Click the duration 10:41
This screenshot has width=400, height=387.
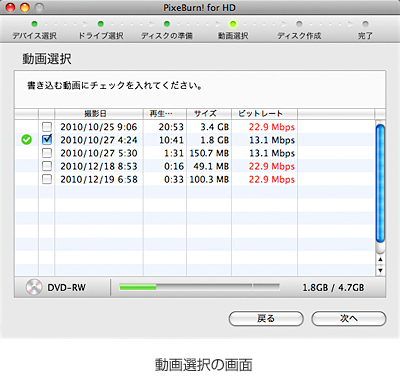click(x=171, y=140)
